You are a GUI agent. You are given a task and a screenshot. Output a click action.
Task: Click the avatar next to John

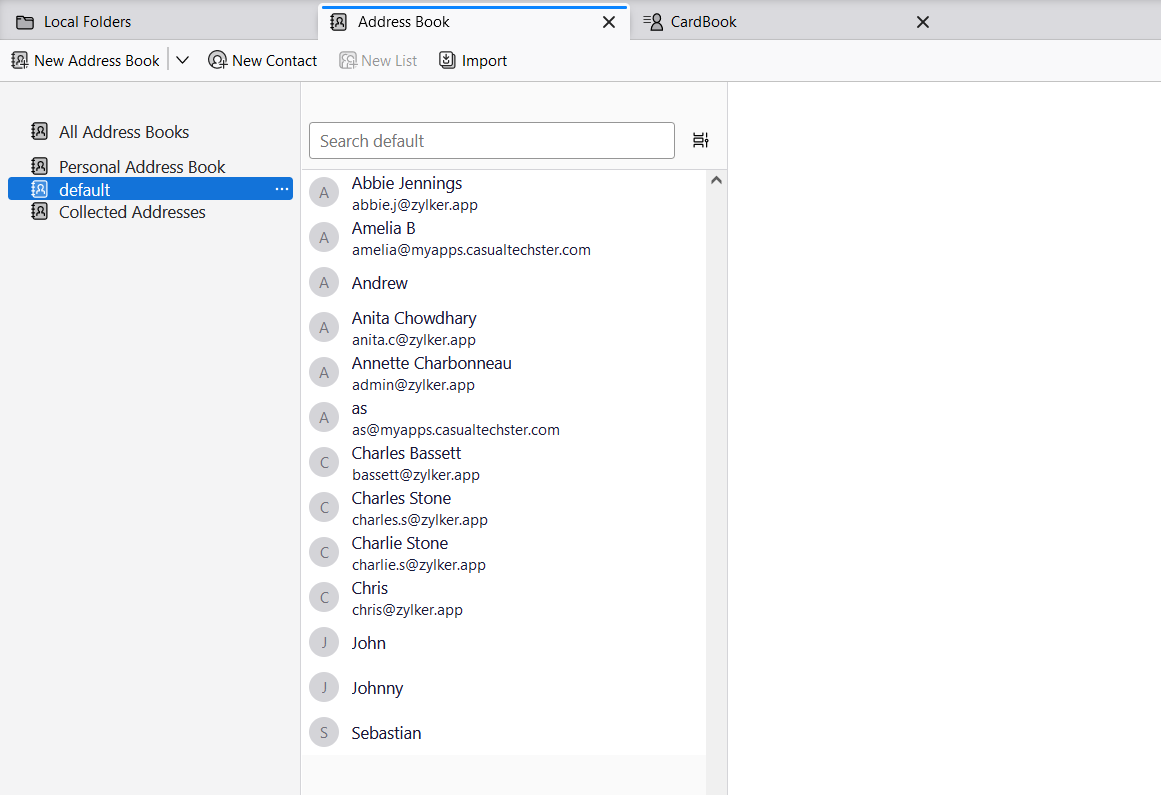324,643
